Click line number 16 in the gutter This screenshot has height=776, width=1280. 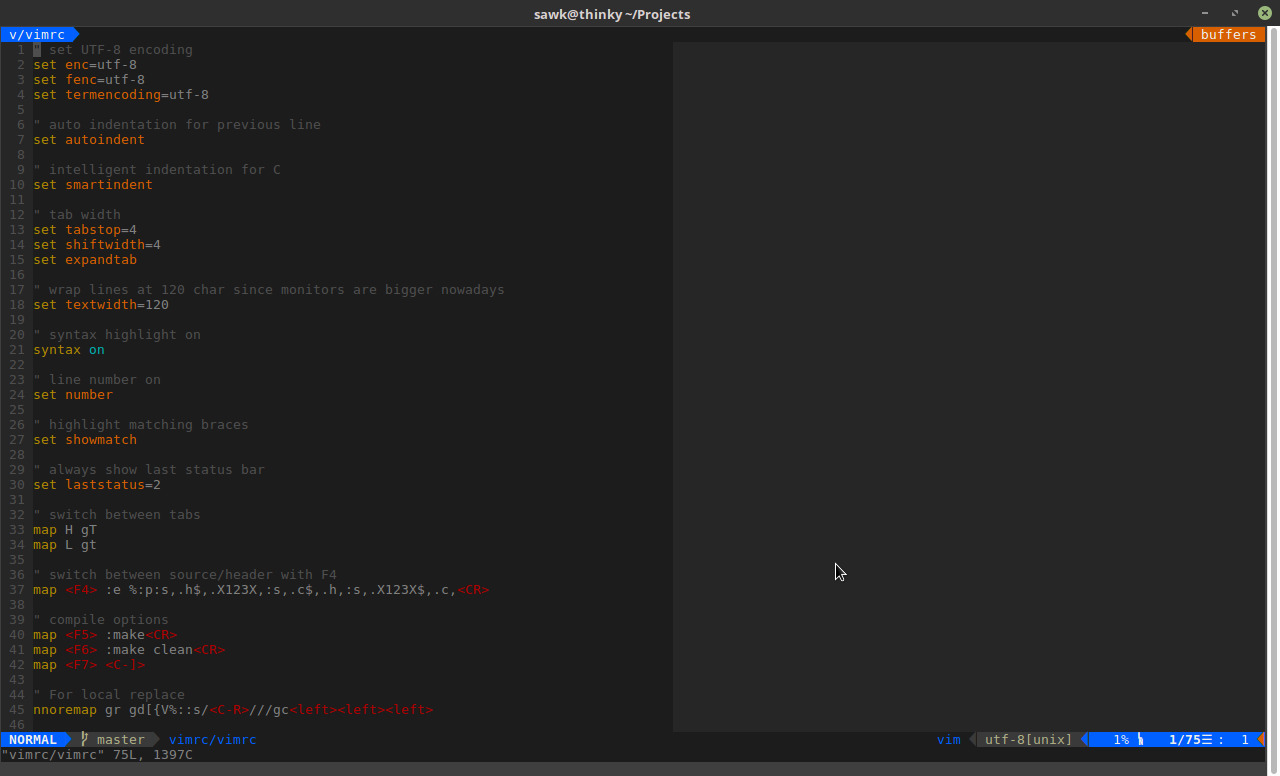[17, 275]
